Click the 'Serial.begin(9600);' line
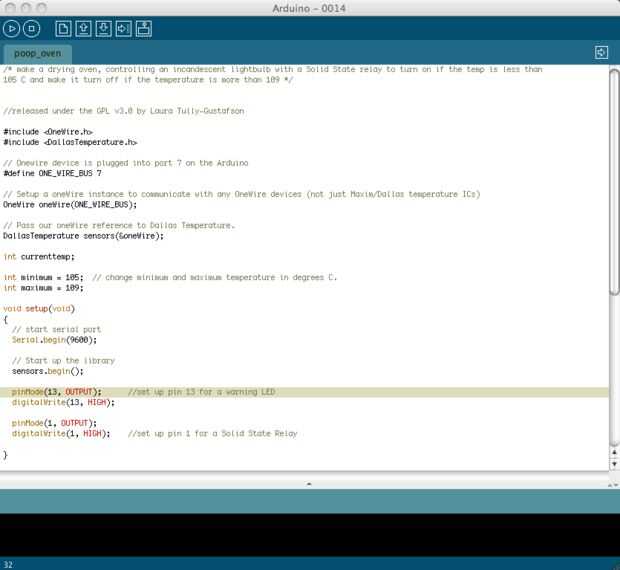620x570 pixels. pos(54,340)
